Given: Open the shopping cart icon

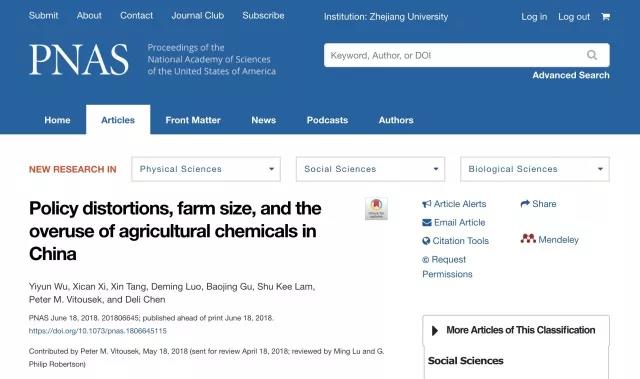Looking at the screenshot, I should tap(605, 17).
